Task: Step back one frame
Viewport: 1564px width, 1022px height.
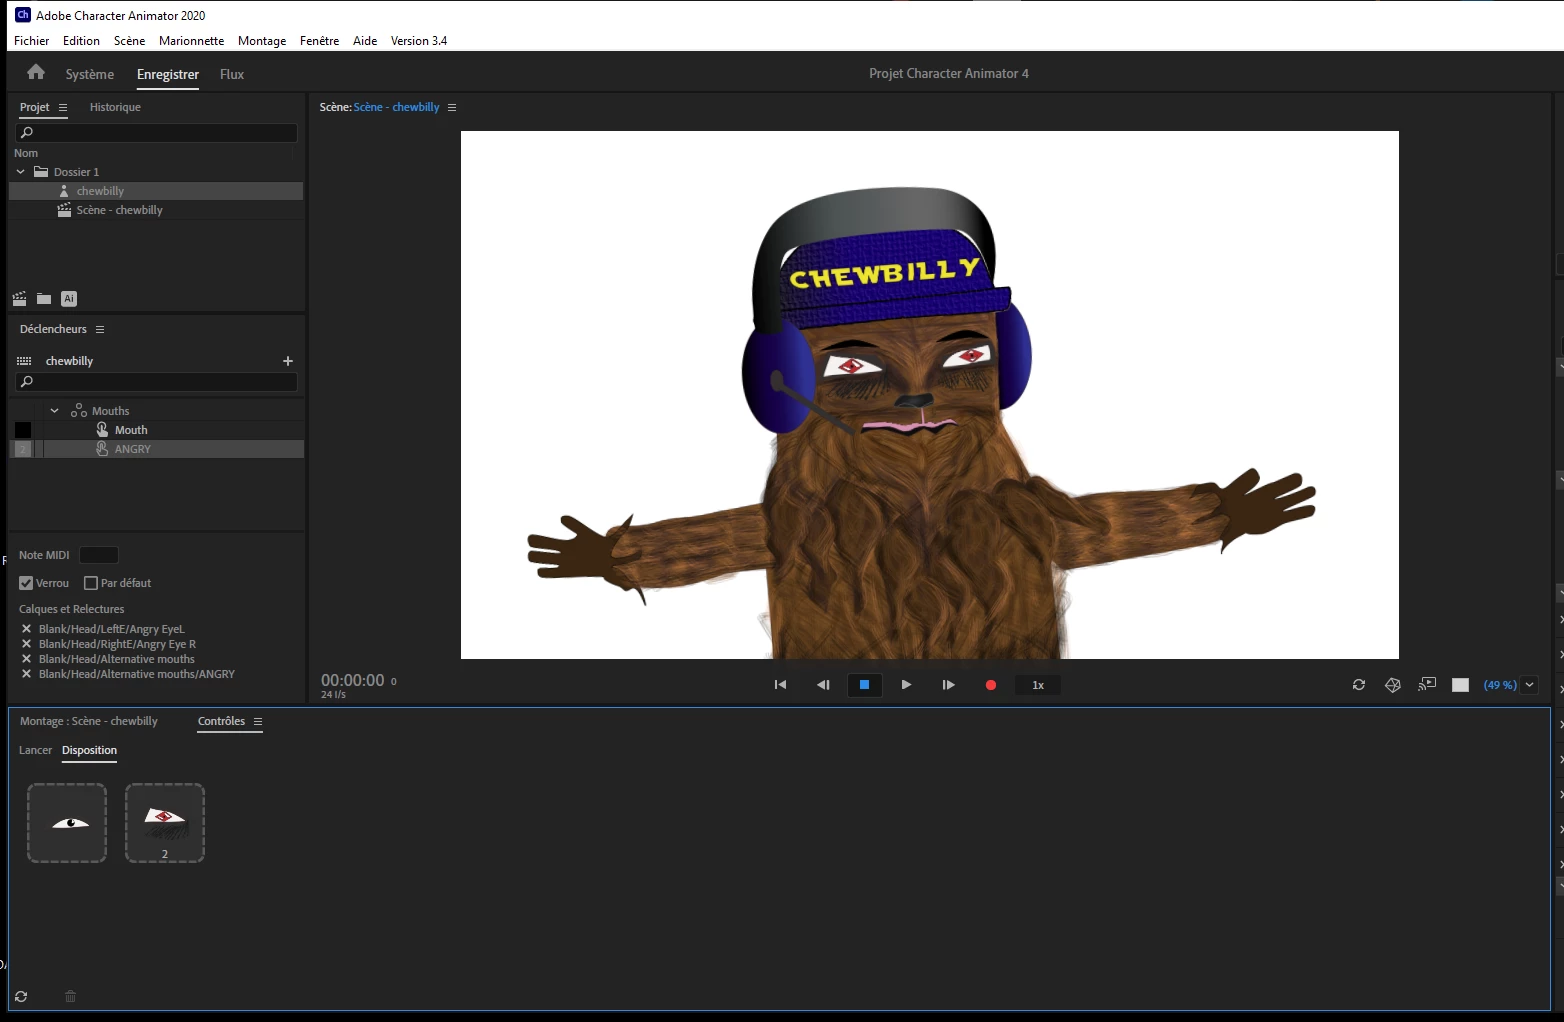Action: point(823,685)
